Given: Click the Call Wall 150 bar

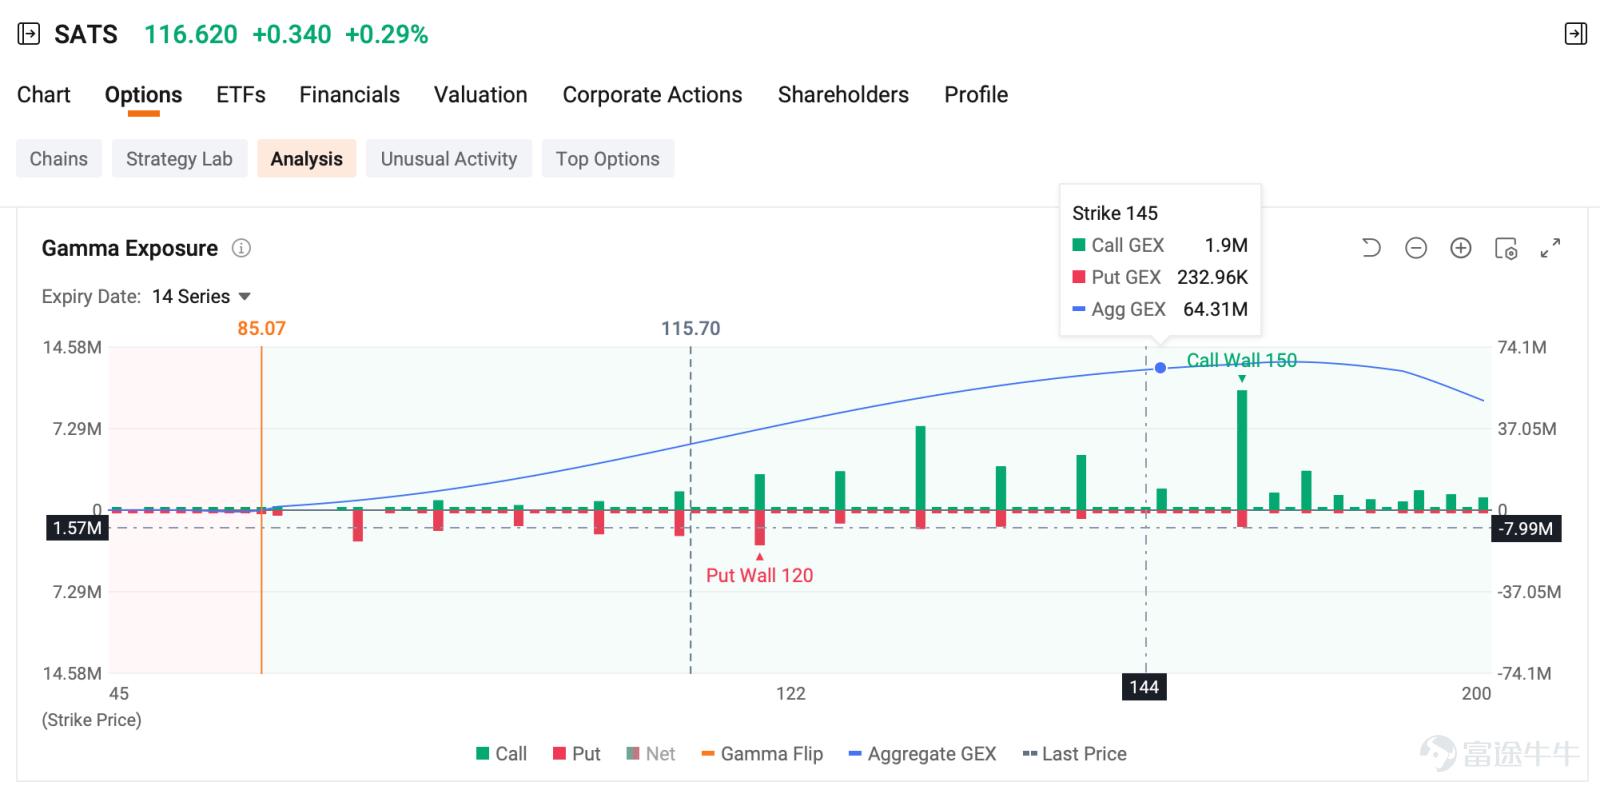Looking at the screenshot, I should coord(1242,450).
